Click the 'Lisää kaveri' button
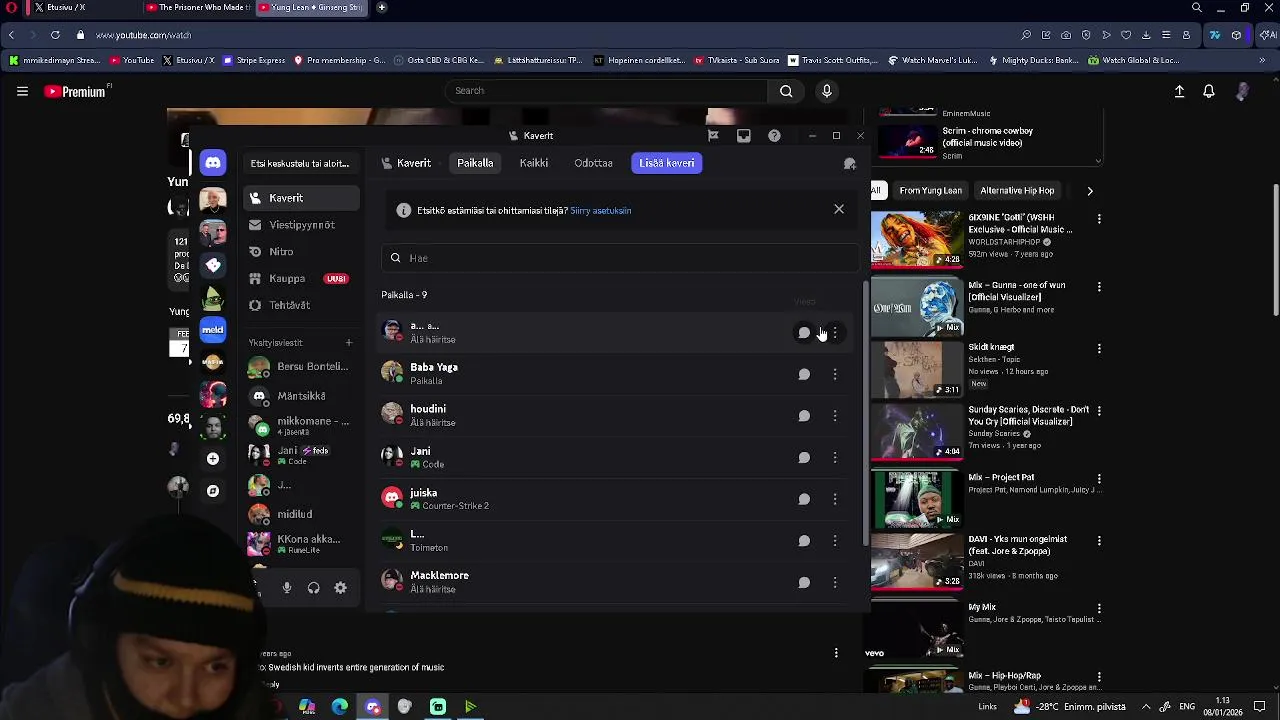This screenshot has width=1280, height=720. point(667,163)
